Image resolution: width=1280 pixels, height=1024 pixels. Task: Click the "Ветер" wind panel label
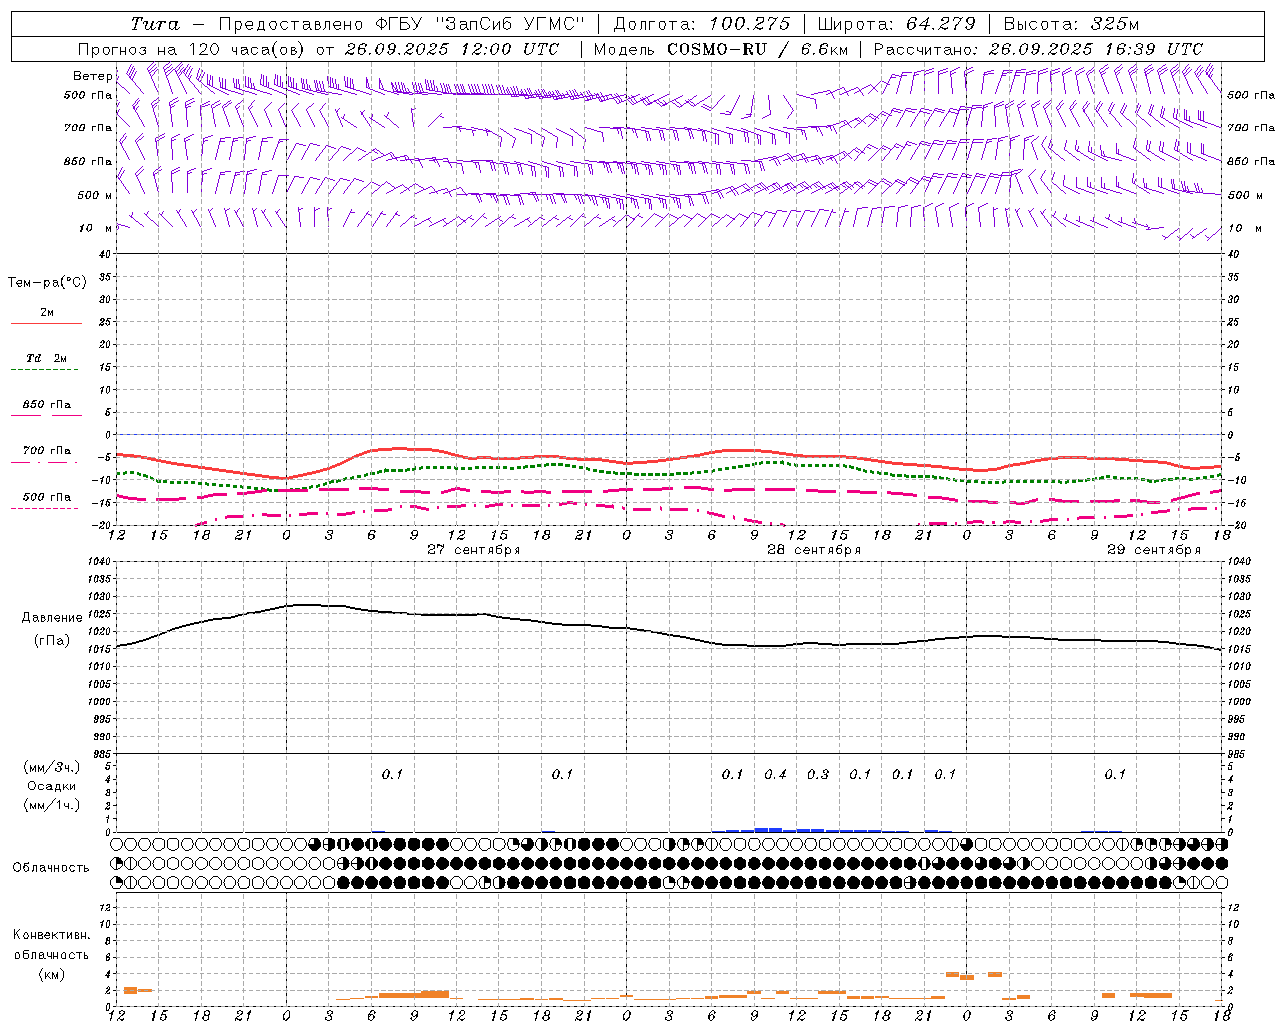pos(92,76)
